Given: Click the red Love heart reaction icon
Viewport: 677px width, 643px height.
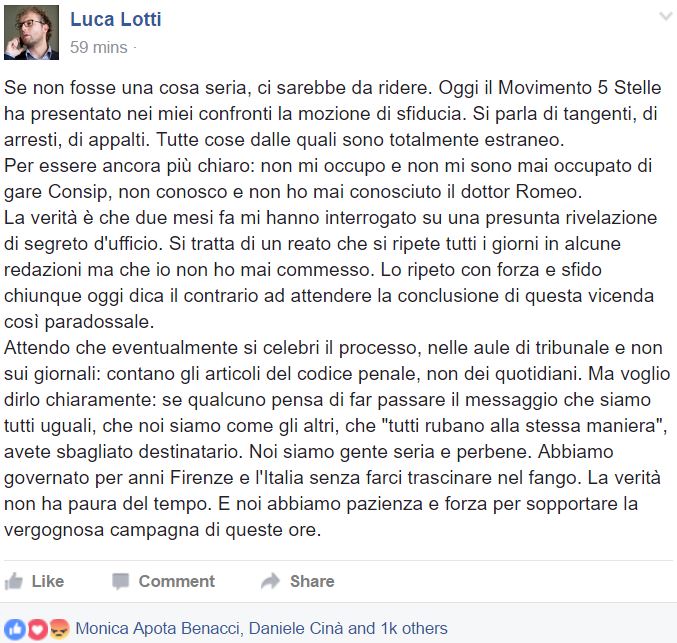Looking at the screenshot, I should click(38, 629).
